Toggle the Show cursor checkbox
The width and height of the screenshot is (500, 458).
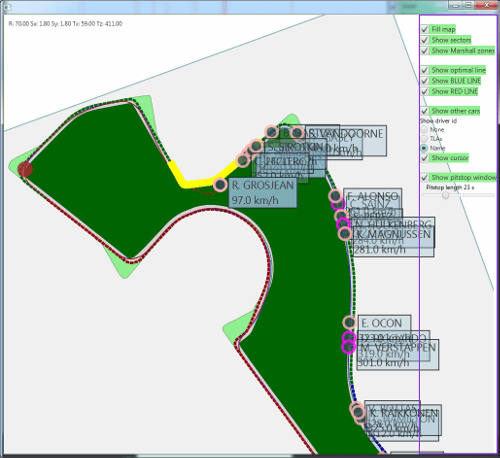[x=425, y=158]
